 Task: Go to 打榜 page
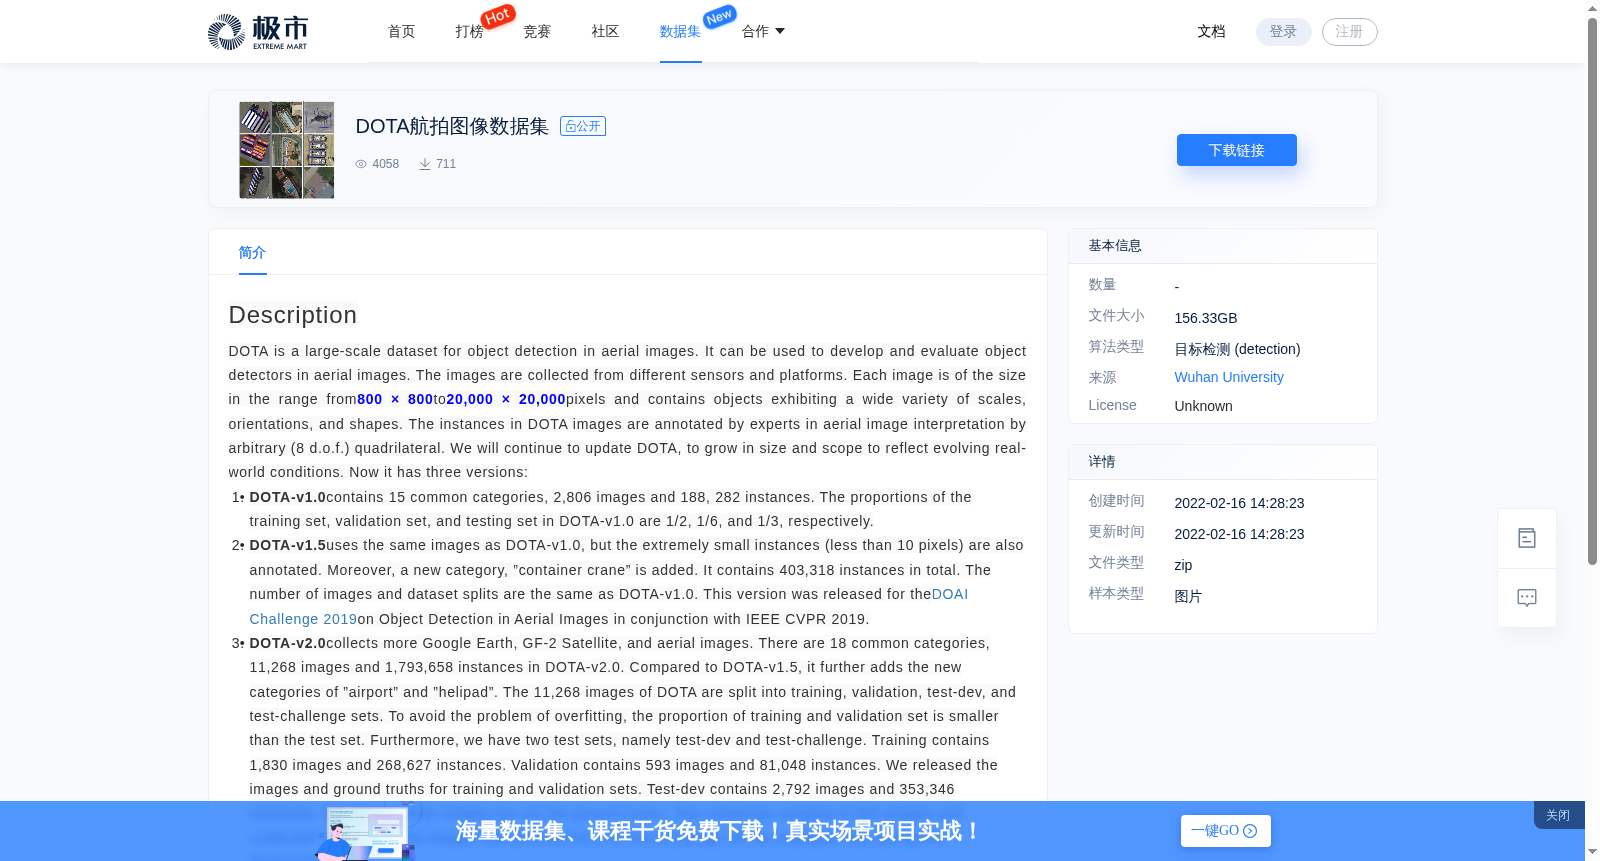(x=469, y=32)
